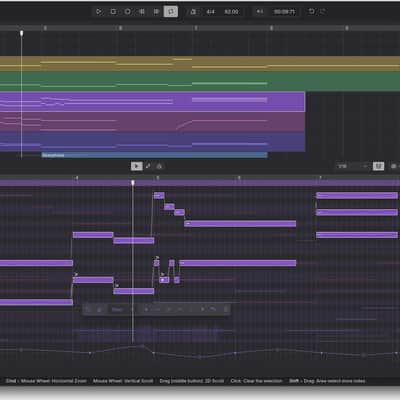This screenshot has height=400, width=400.
Task: Select the green track in the arrangement
Action: 200,81
